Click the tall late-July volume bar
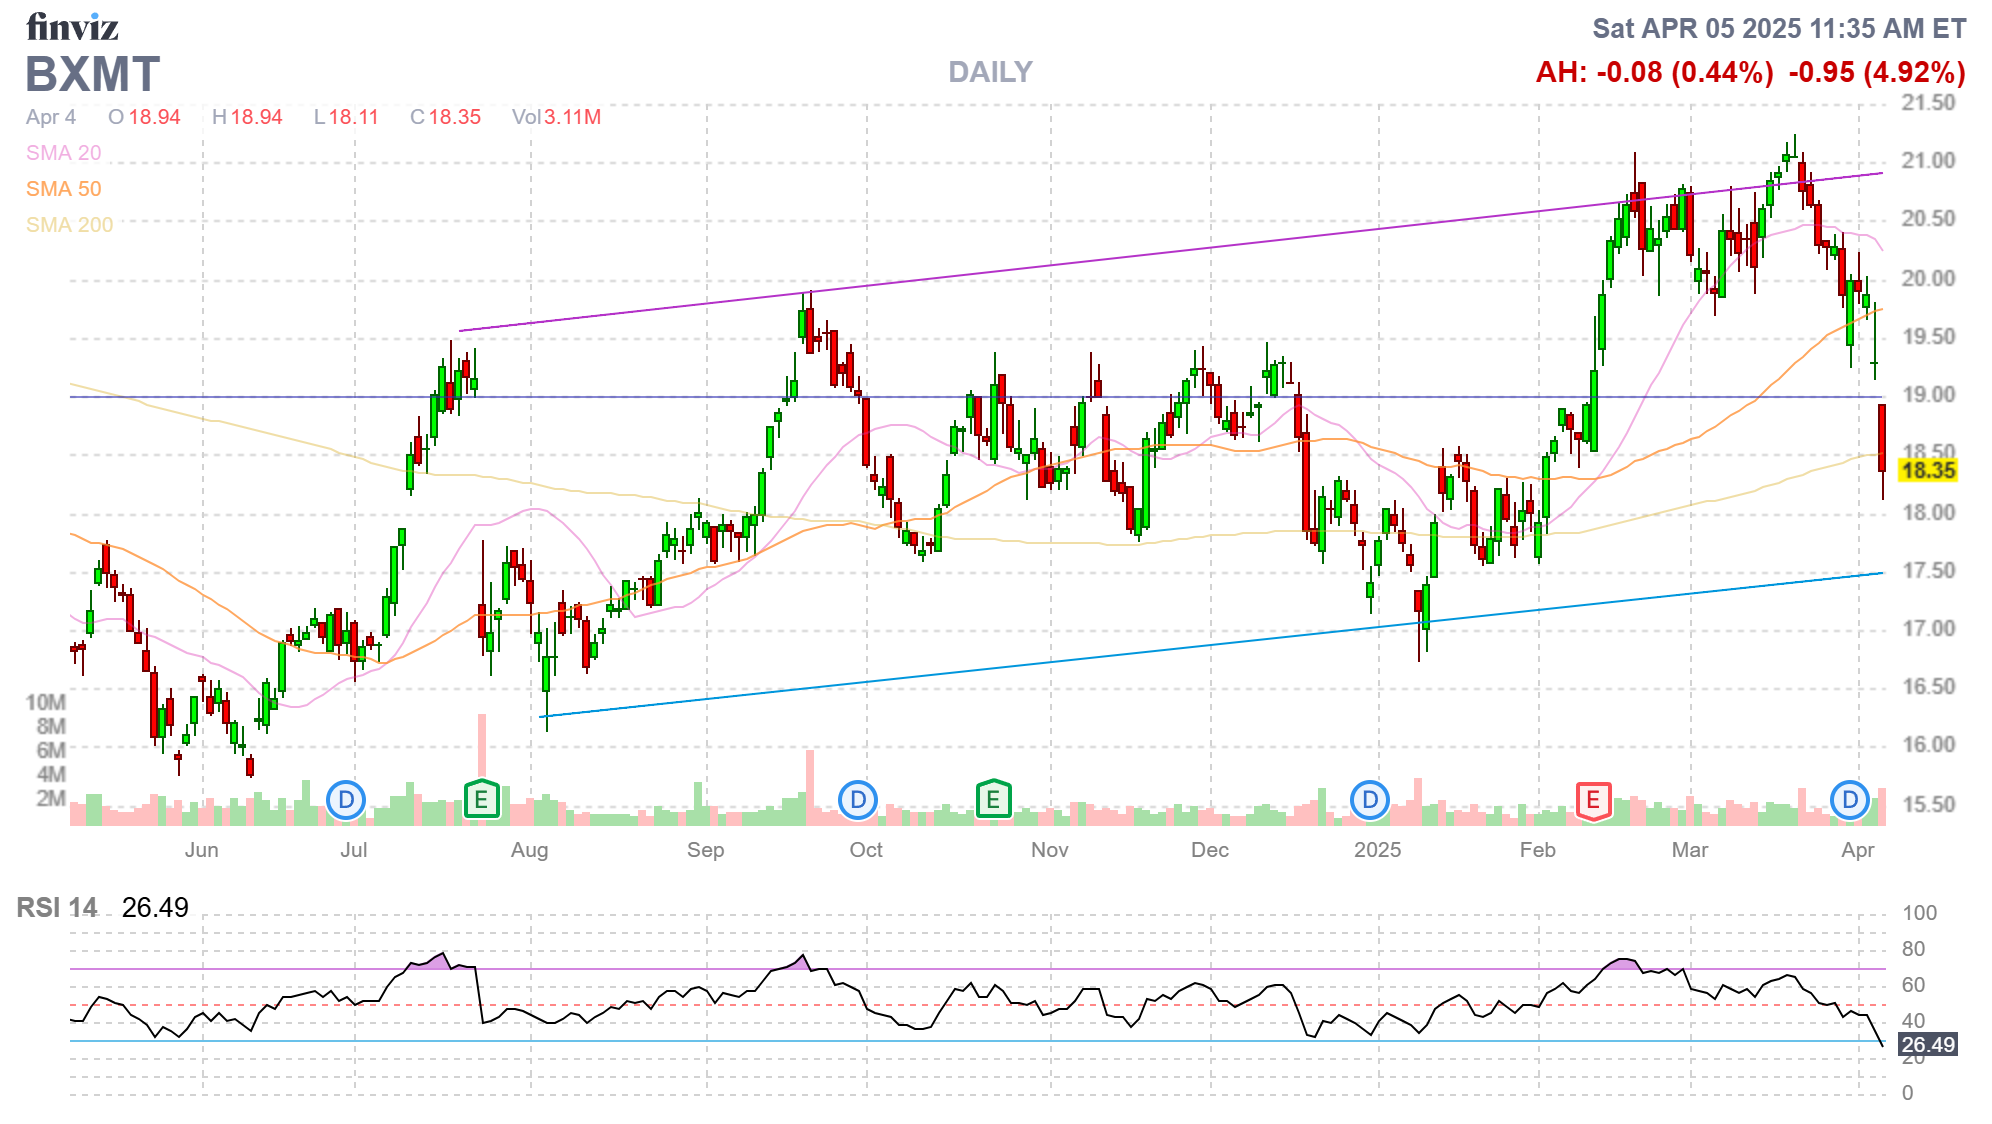Screen dimensions: 1992x1124 pos(482,745)
